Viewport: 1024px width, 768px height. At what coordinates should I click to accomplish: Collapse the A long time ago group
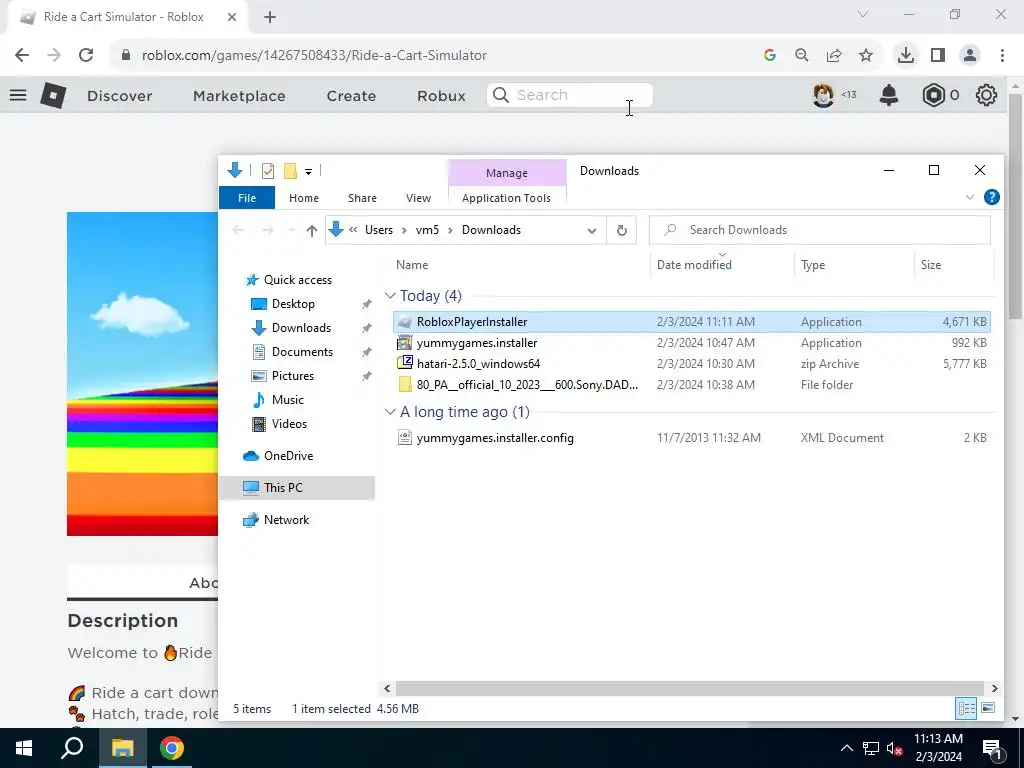tap(391, 412)
